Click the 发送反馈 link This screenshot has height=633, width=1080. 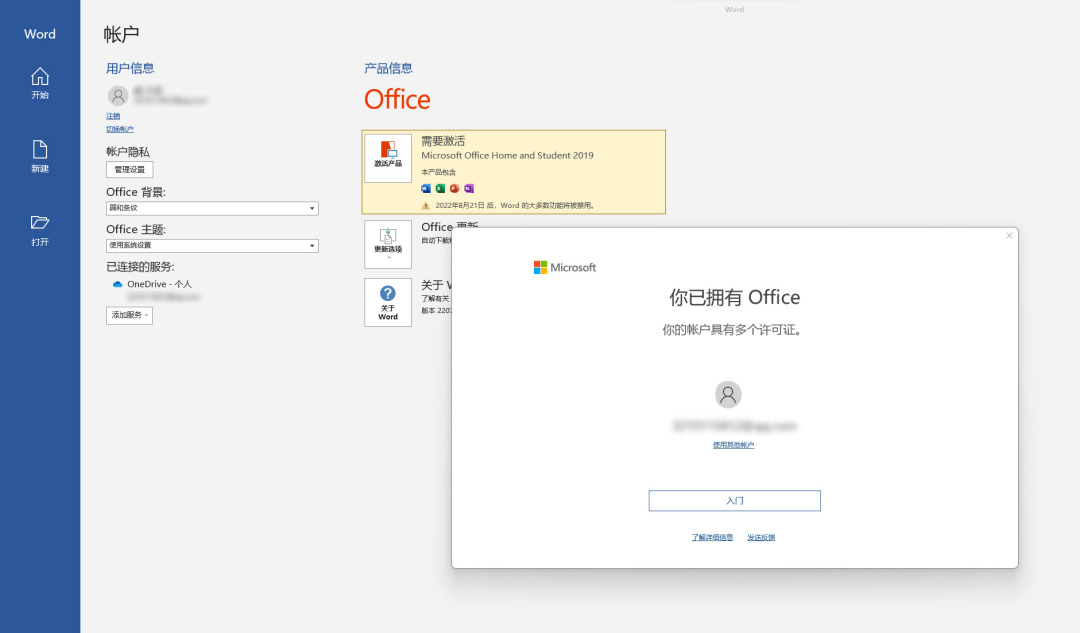[x=761, y=537]
